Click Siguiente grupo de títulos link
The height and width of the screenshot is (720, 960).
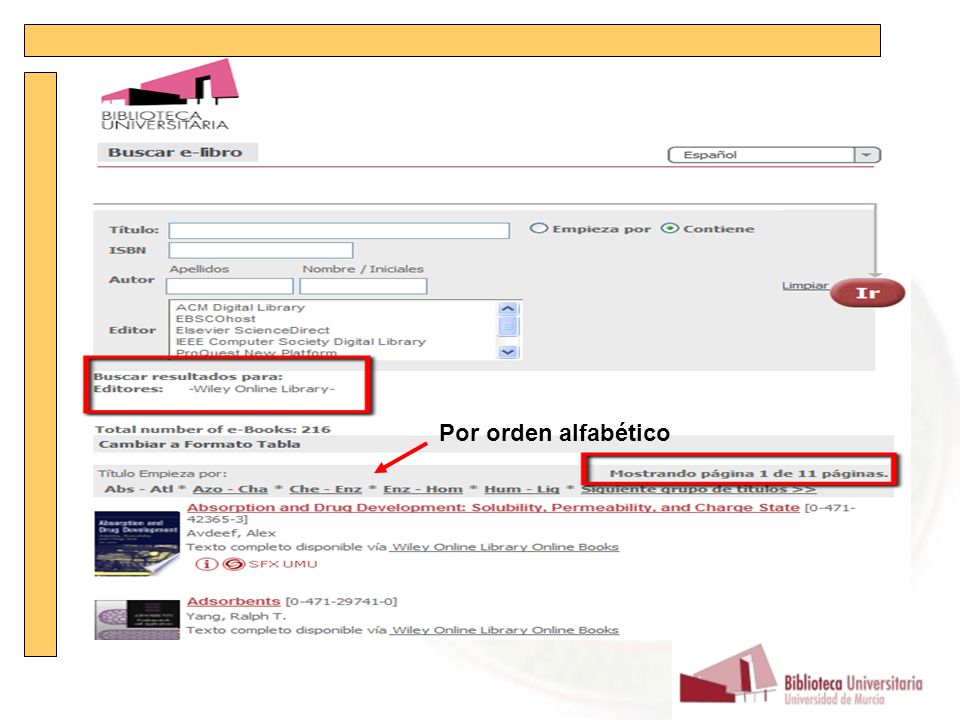click(x=698, y=489)
